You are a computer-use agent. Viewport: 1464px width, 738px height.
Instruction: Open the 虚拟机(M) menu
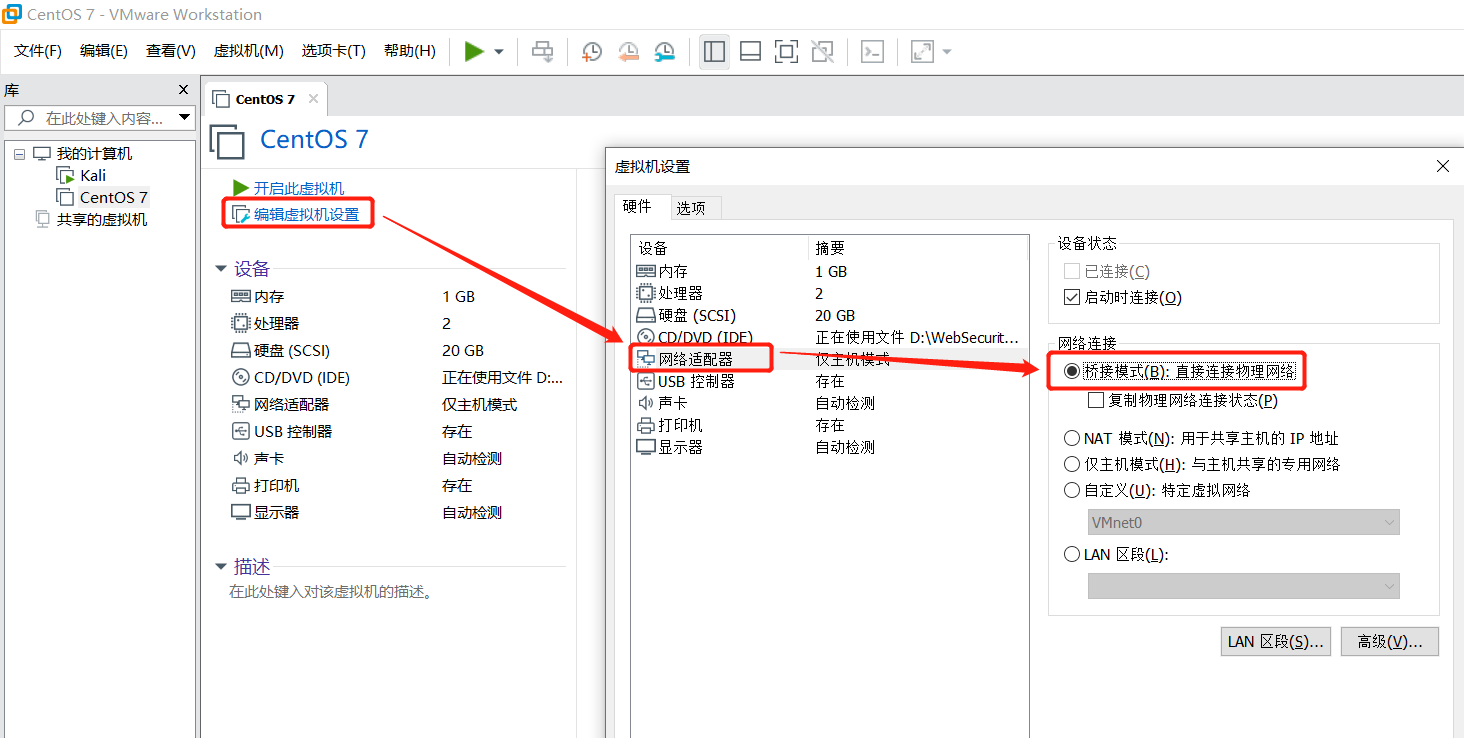tap(247, 51)
